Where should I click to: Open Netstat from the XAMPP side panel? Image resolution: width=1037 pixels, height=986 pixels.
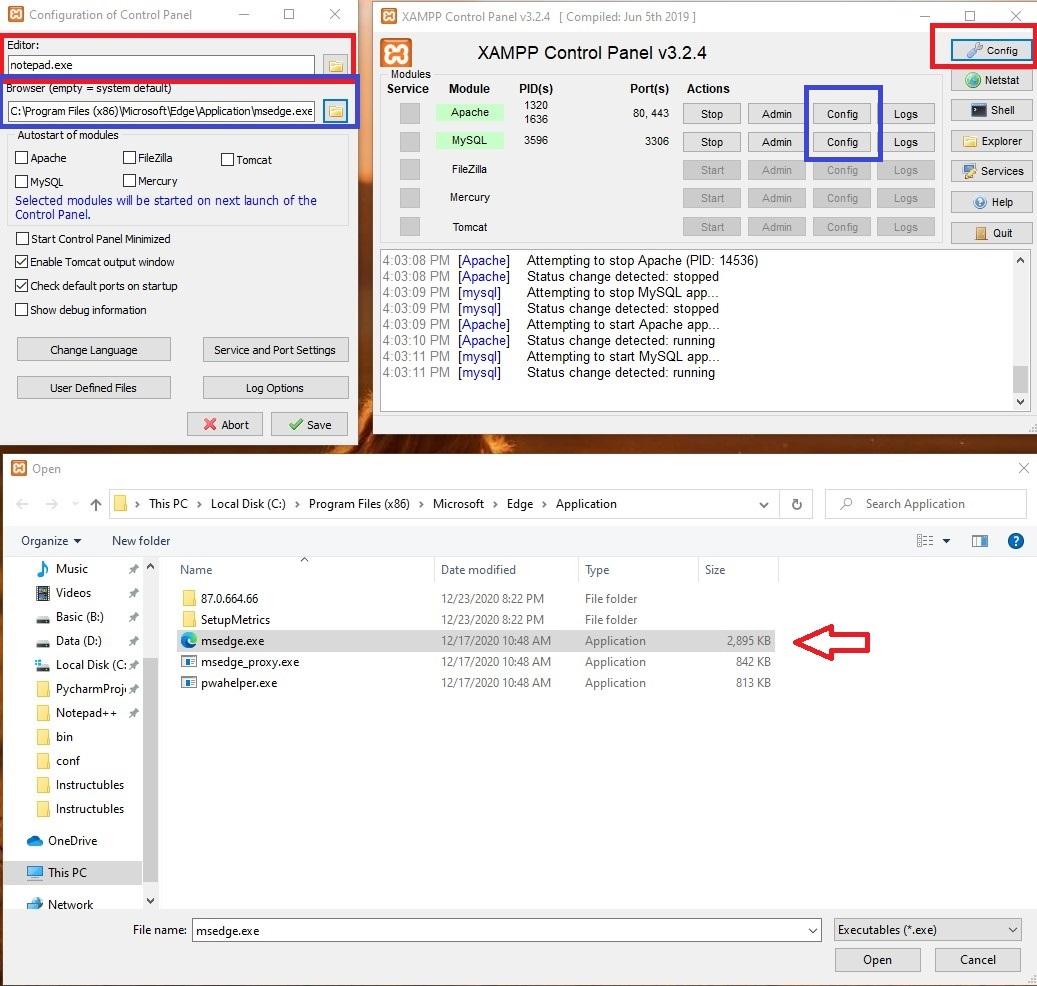(991, 80)
